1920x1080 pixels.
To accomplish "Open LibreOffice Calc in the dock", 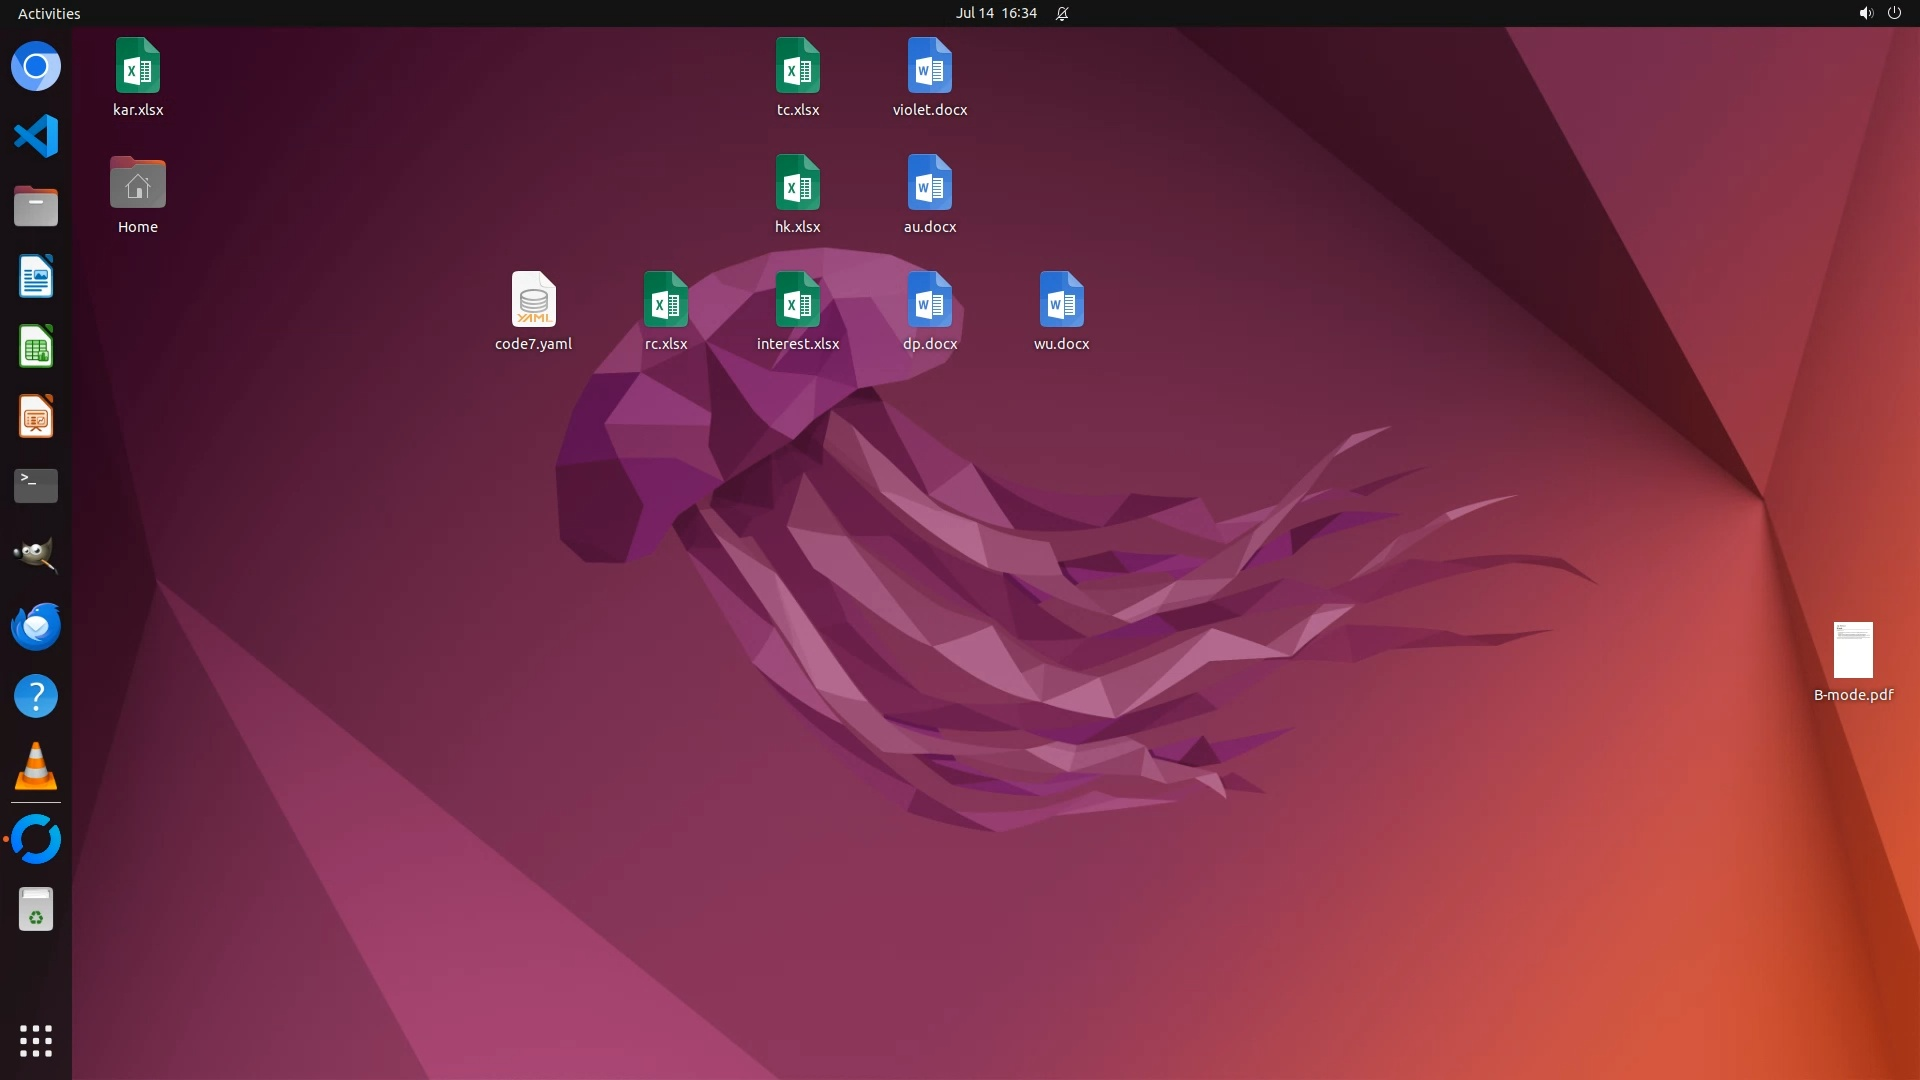I will click(36, 347).
